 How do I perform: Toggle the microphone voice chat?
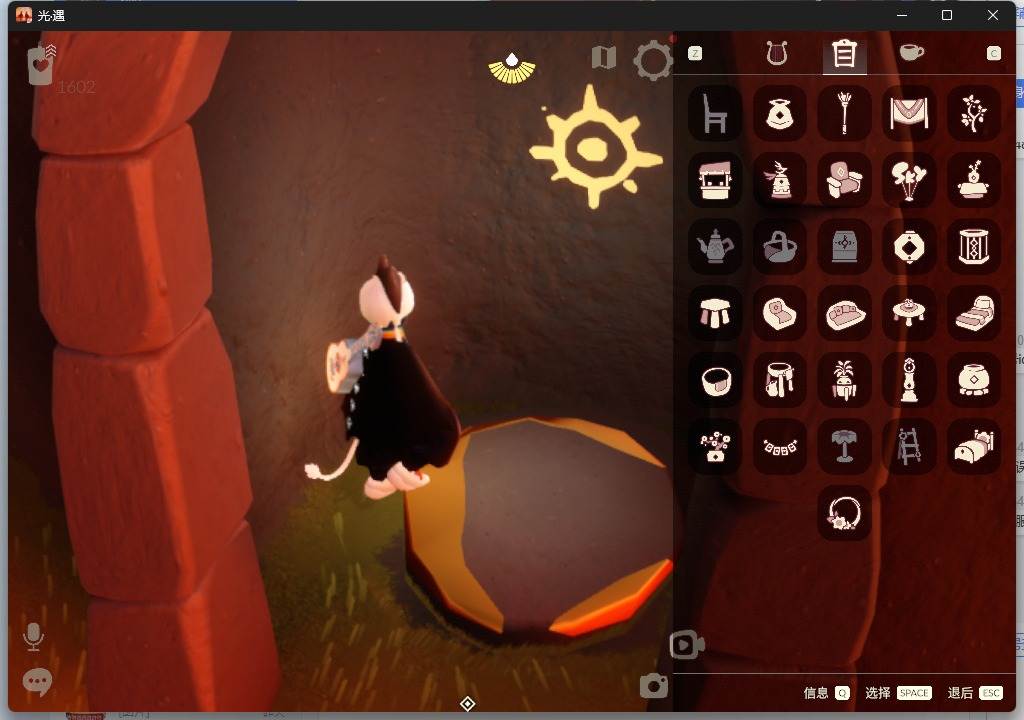33,636
